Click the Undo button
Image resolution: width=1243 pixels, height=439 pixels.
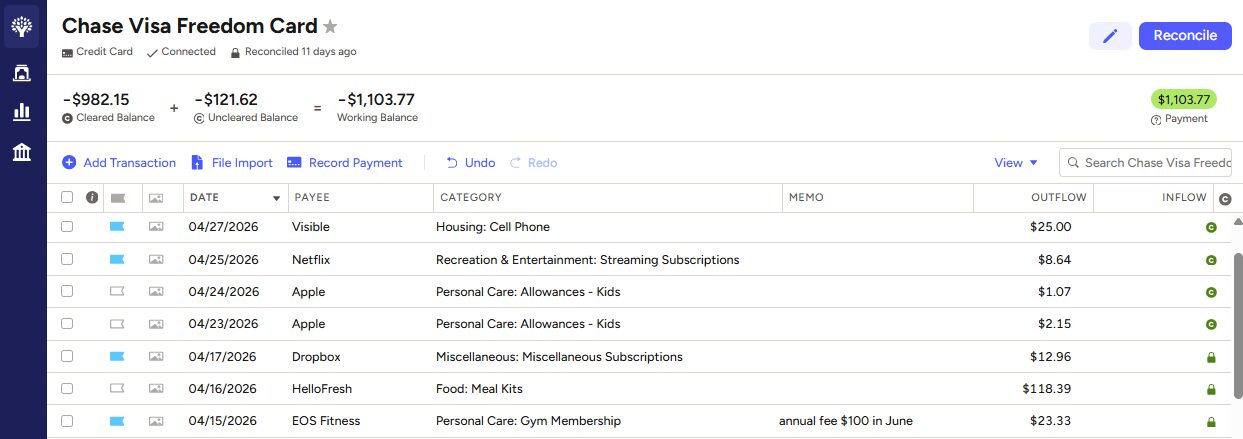pyautogui.click(x=470, y=162)
